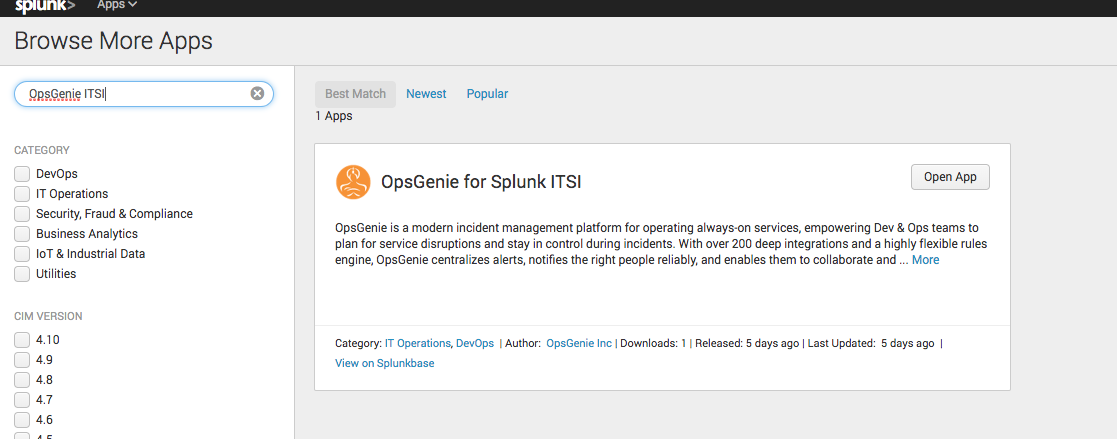Enable the CIM version 4.9 filter

pyautogui.click(x=22, y=360)
